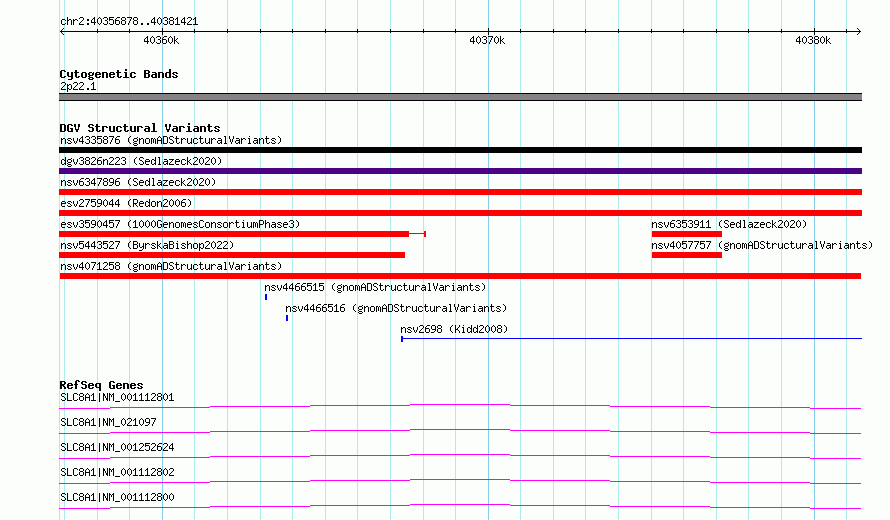Click the left arrow of the ruler
This screenshot has width=890, height=520.
pos(62,32)
